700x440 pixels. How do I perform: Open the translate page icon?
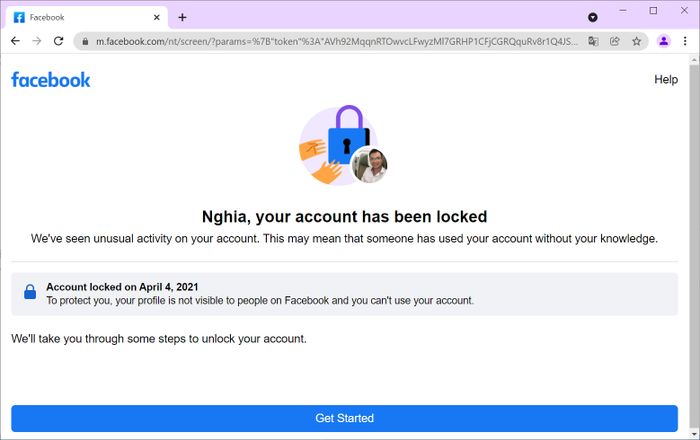click(593, 42)
